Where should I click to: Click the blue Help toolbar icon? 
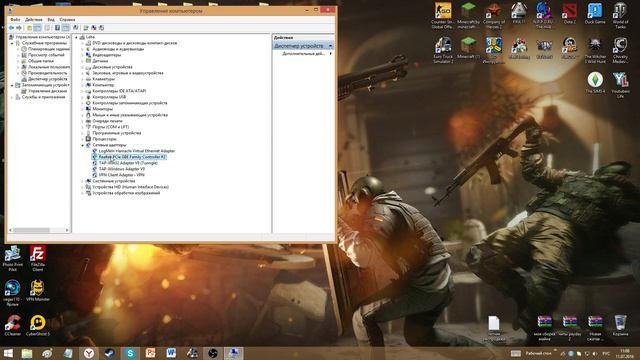(x=57, y=28)
